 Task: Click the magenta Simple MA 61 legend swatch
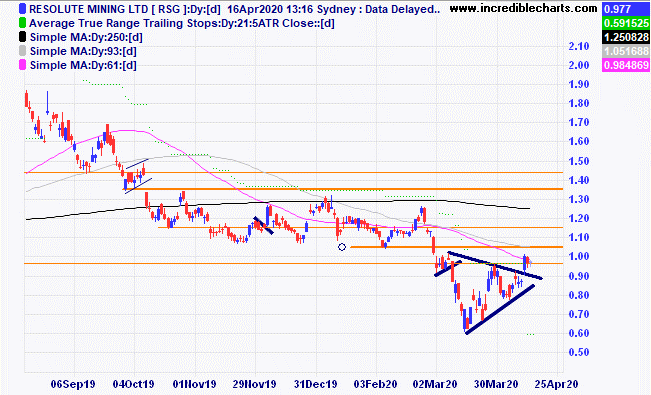click(x=22, y=65)
